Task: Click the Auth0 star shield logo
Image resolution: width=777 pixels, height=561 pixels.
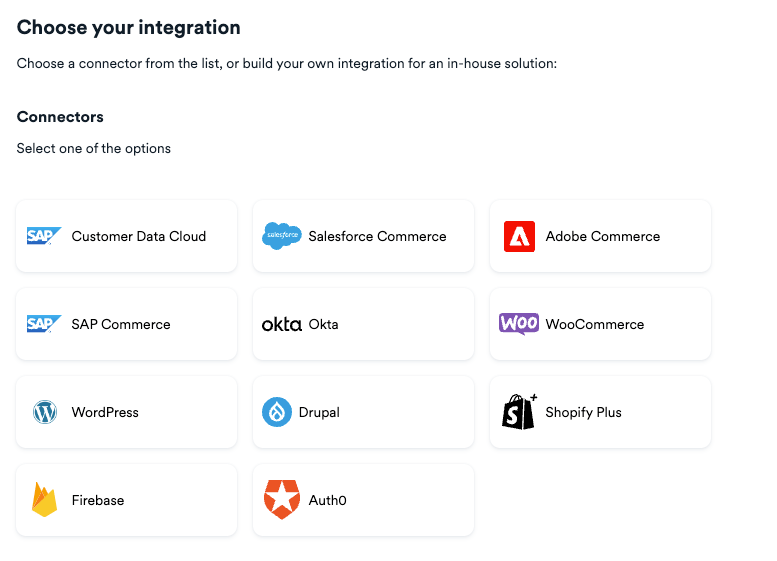Action: (281, 500)
